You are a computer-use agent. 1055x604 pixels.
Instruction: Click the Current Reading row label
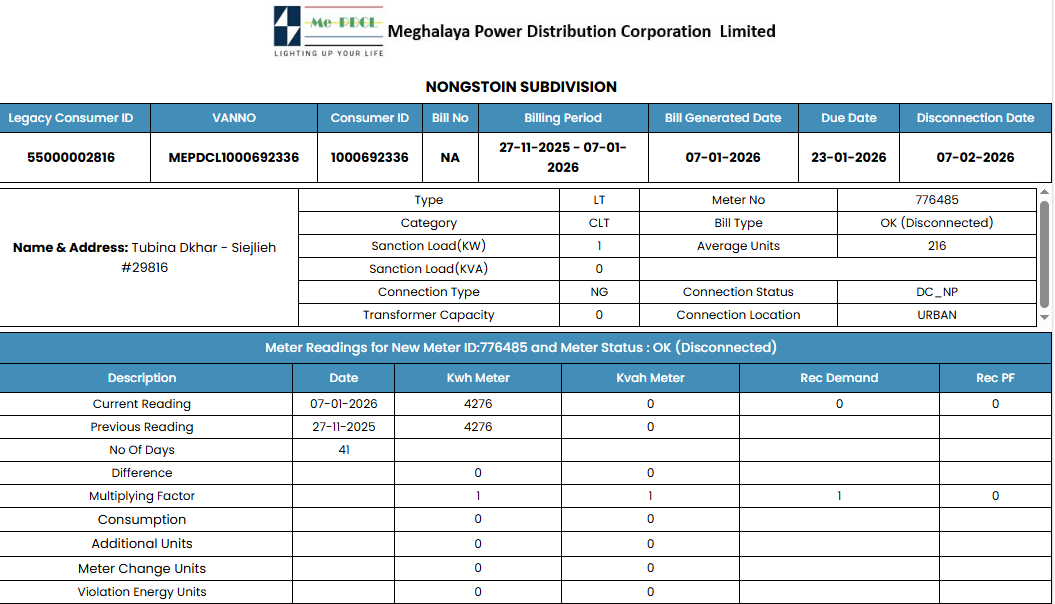(x=142, y=404)
